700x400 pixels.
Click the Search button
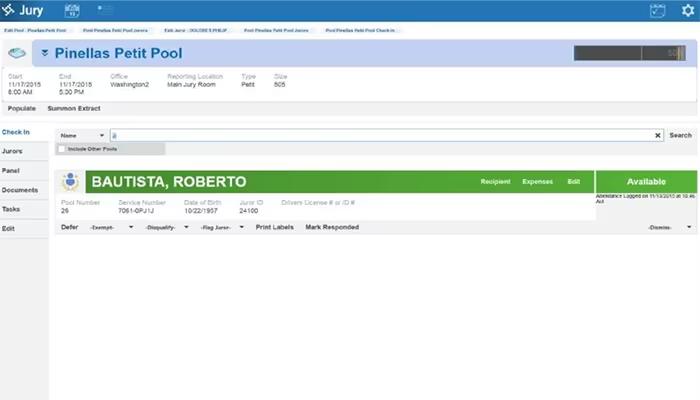680,135
